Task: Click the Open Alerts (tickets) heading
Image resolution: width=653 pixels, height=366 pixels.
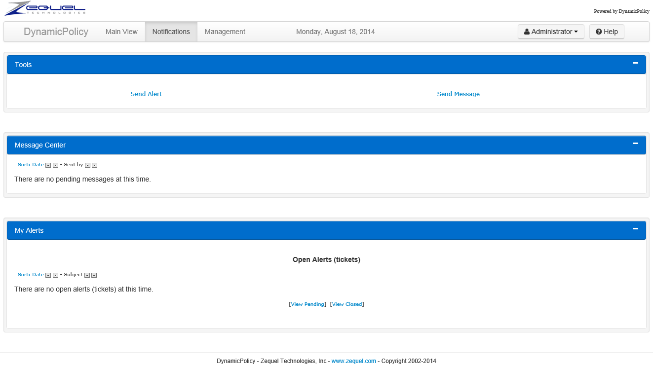Action: pos(326,260)
